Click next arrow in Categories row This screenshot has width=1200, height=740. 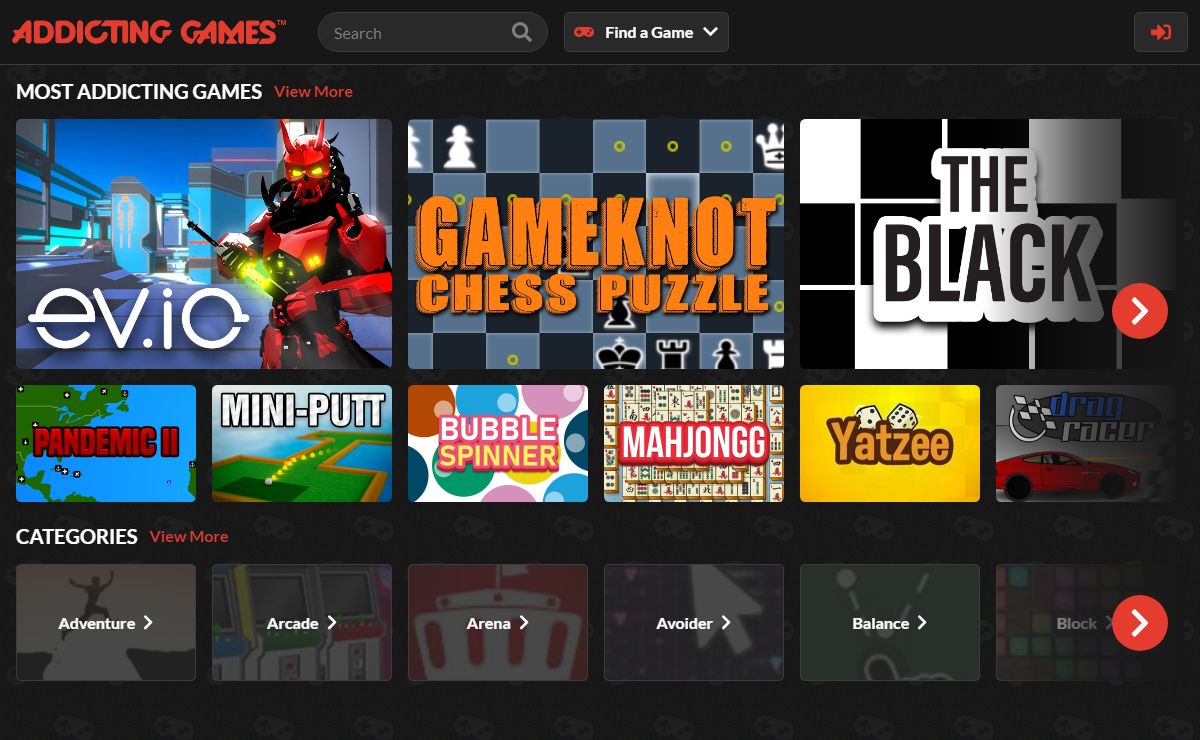(1140, 623)
